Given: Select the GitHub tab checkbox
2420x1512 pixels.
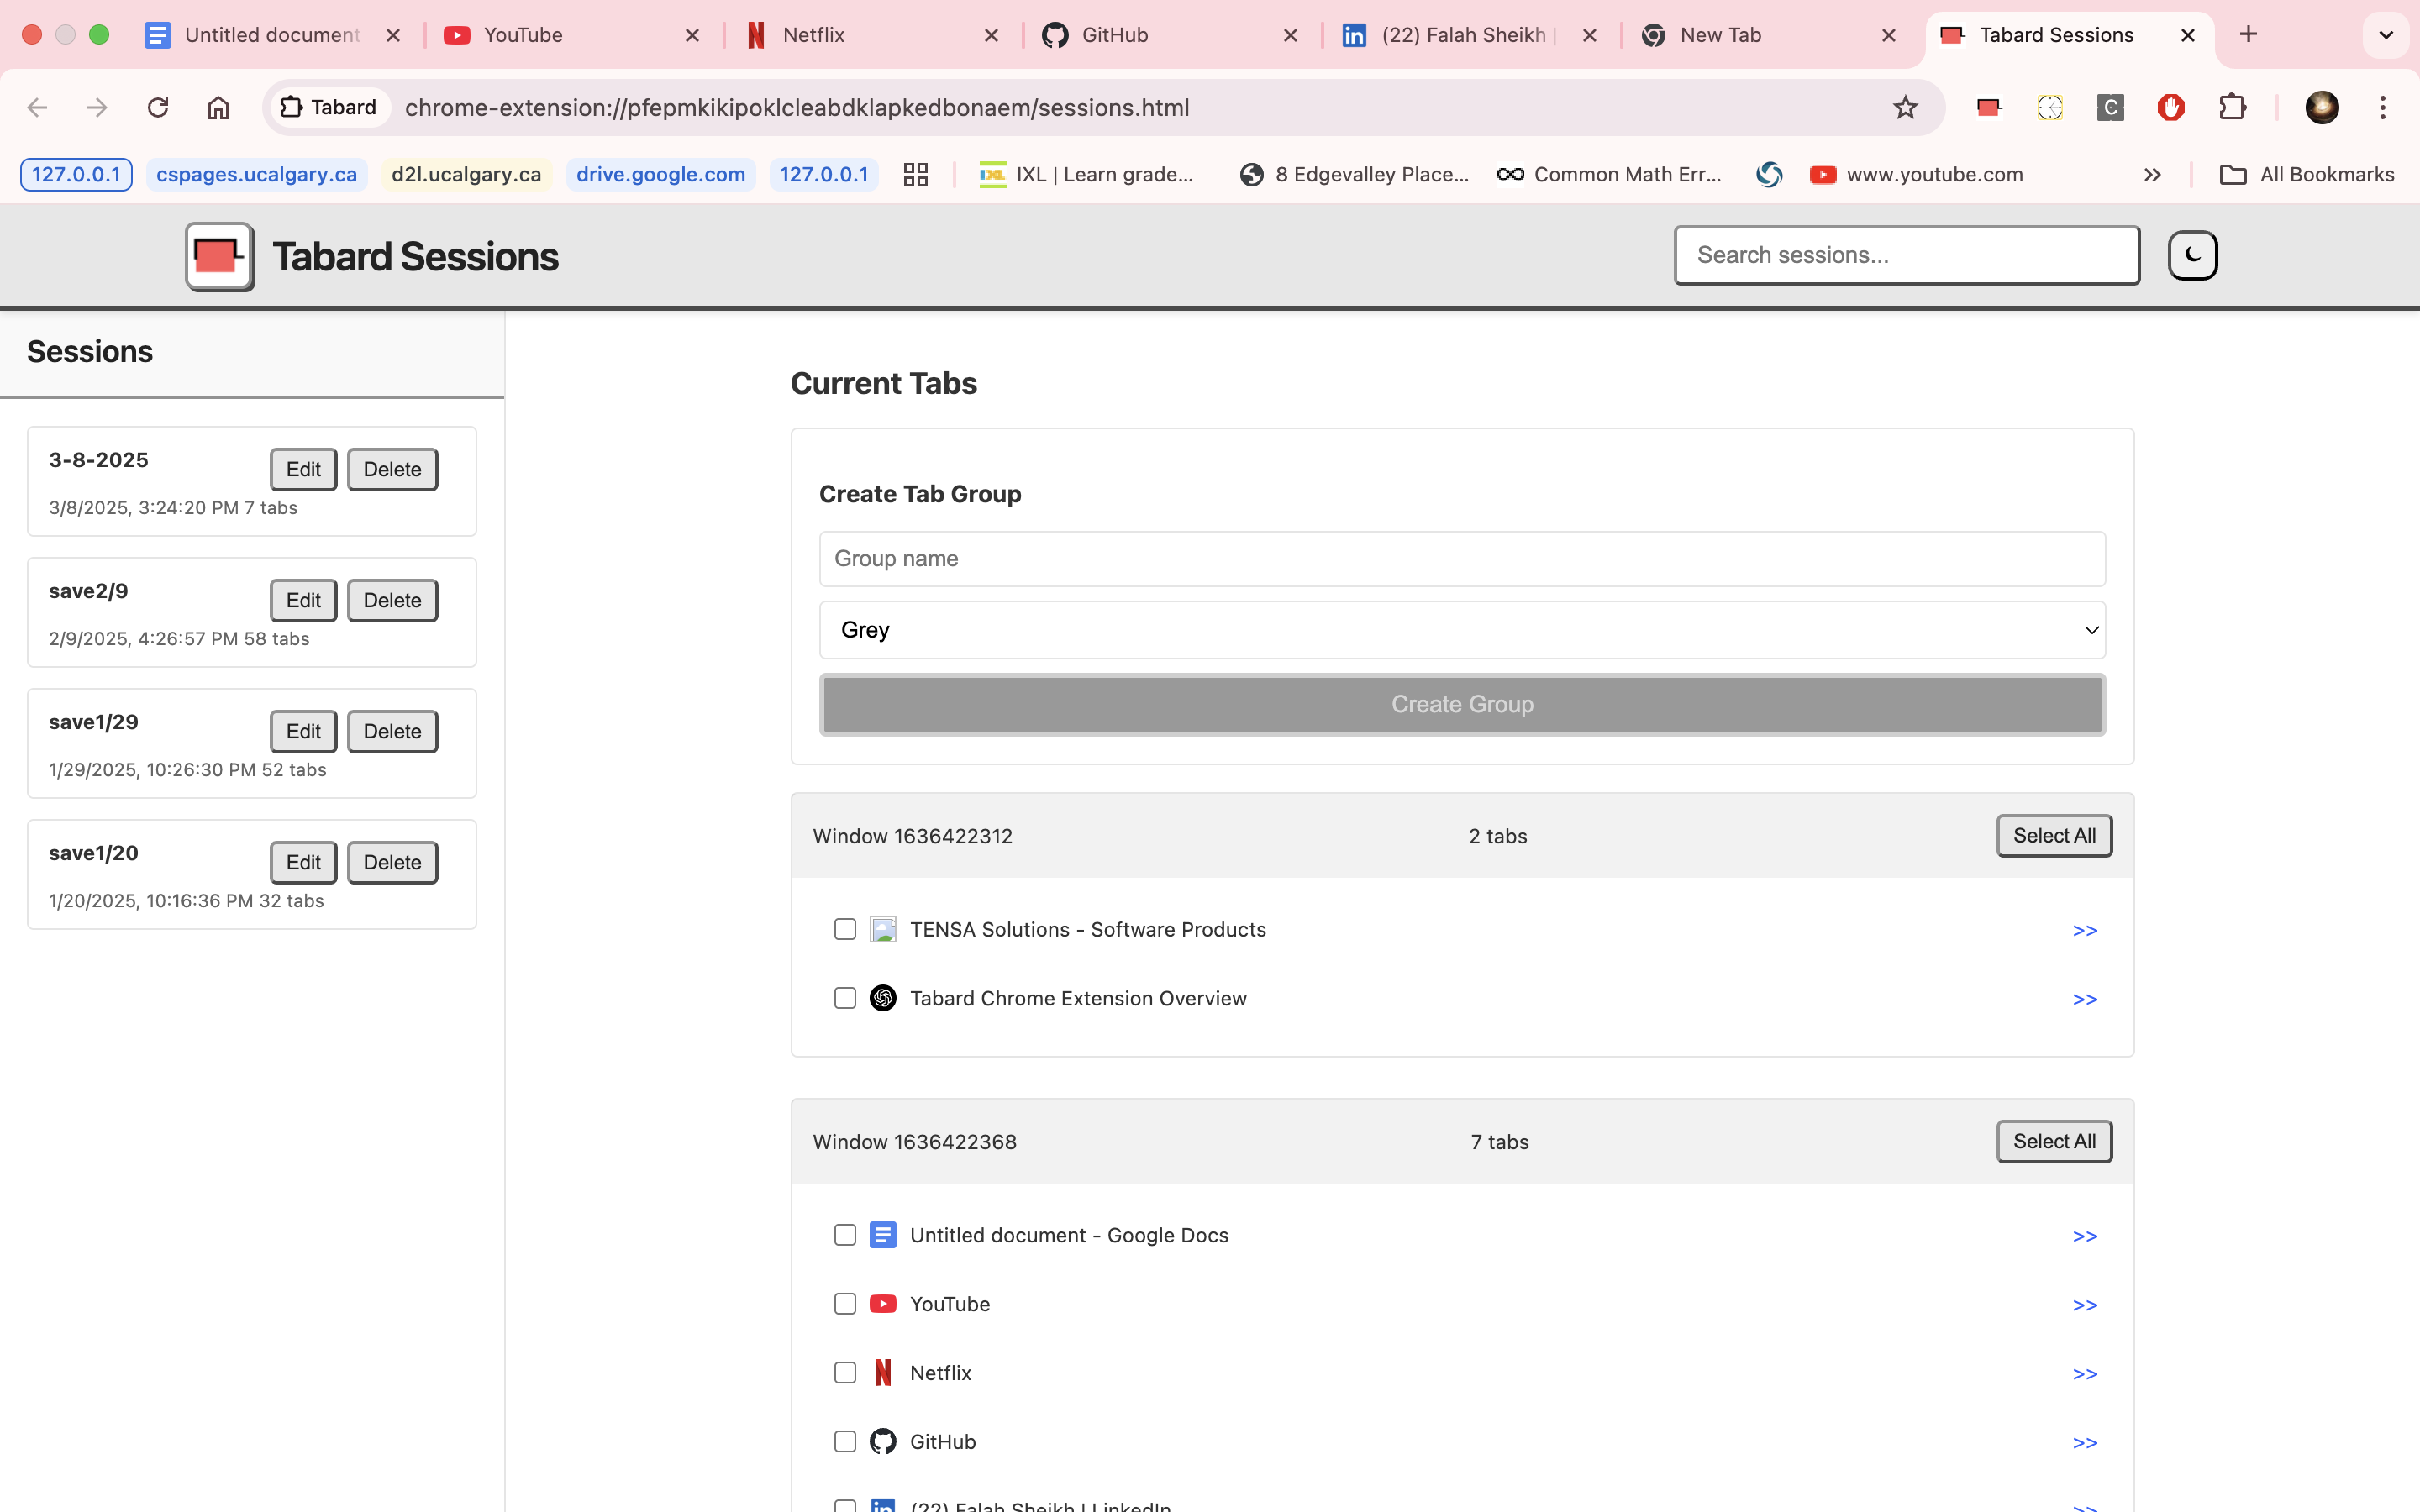Looking at the screenshot, I should coord(845,1441).
